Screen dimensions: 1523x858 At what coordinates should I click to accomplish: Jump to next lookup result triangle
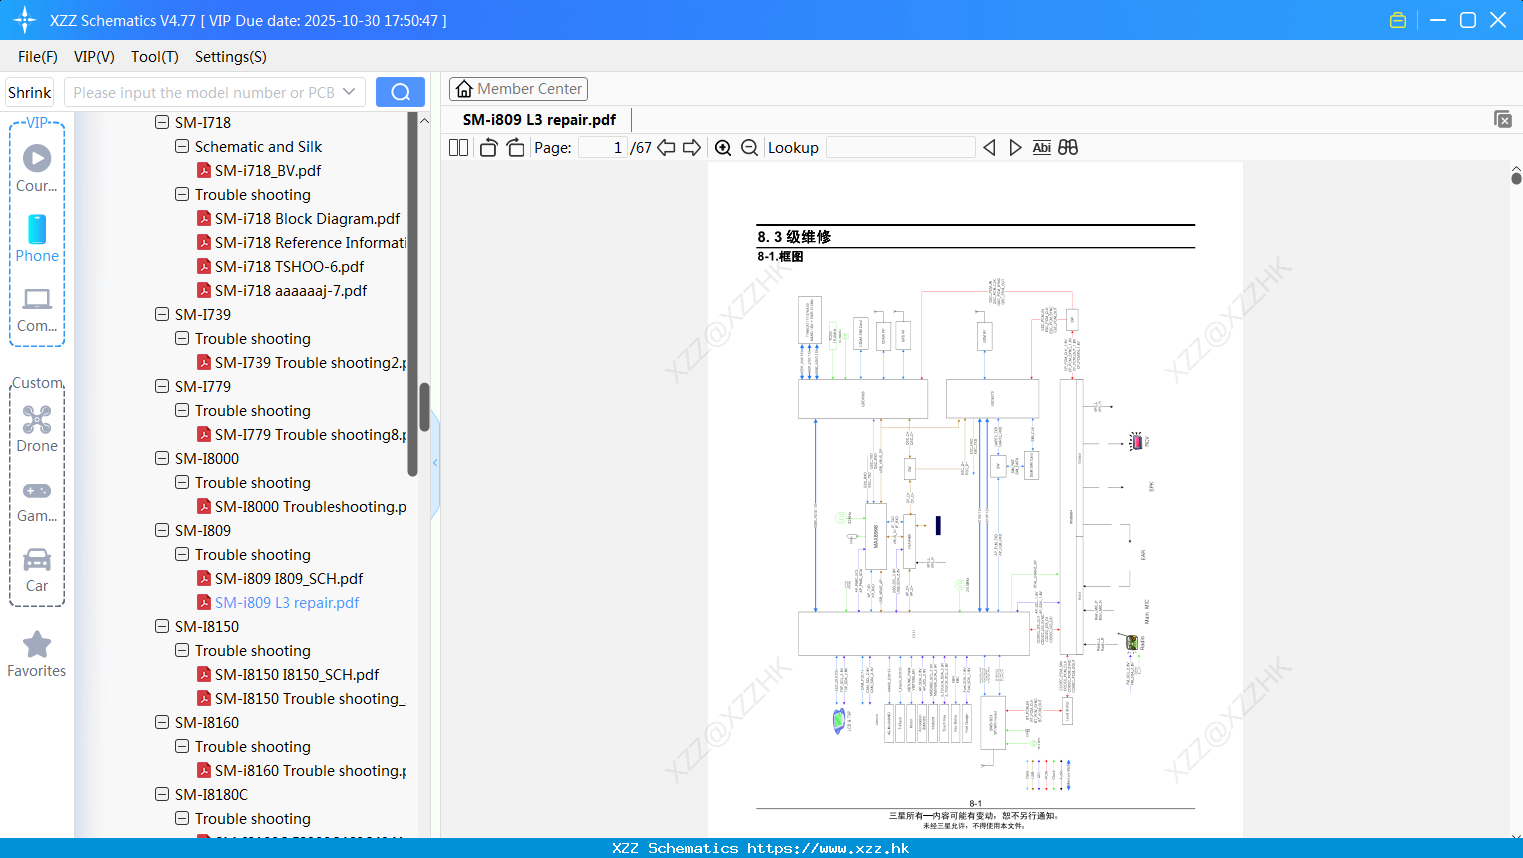click(x=1015, y=147)
